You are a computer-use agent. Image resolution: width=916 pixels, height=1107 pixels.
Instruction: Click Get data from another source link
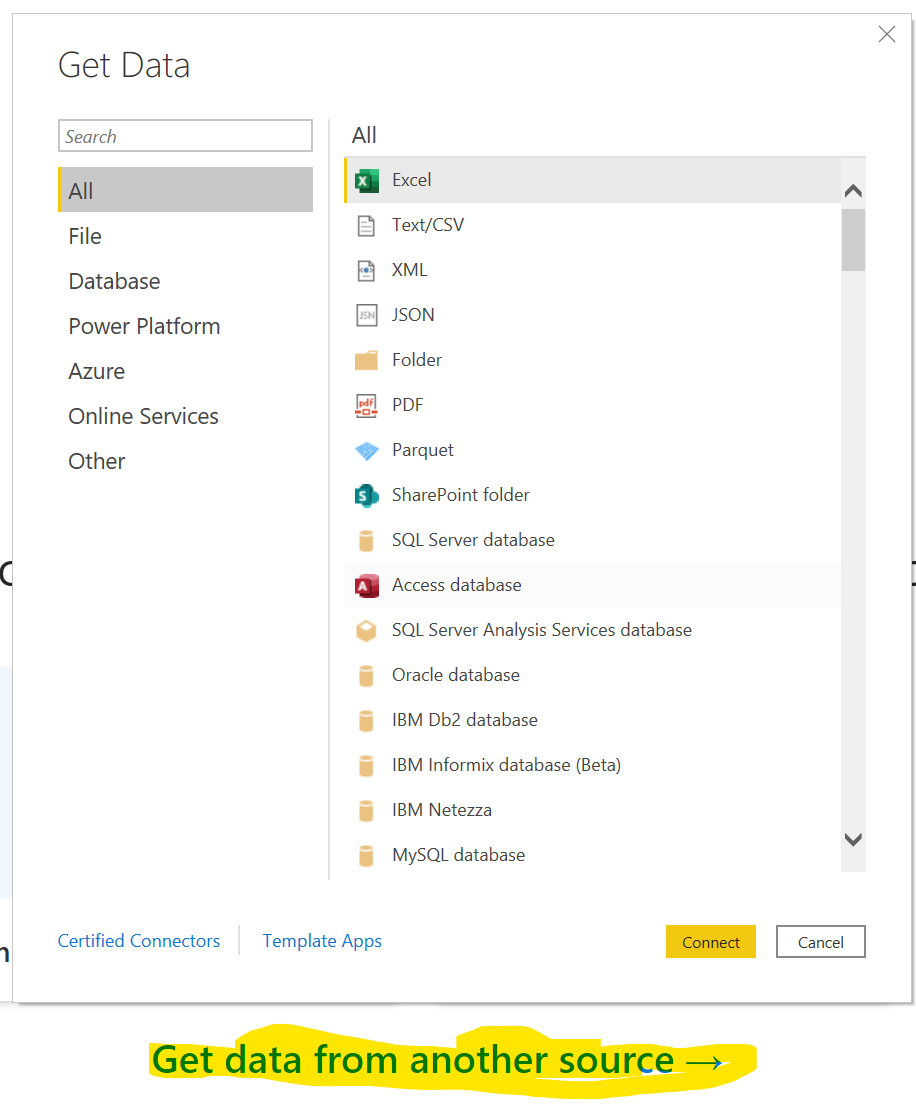437,1060
